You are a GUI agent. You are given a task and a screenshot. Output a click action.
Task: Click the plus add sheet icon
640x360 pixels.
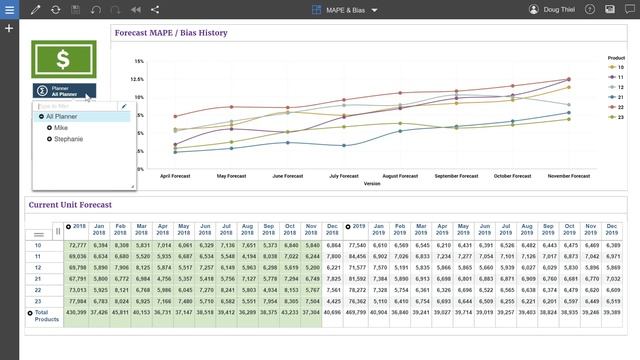[9, 29]
